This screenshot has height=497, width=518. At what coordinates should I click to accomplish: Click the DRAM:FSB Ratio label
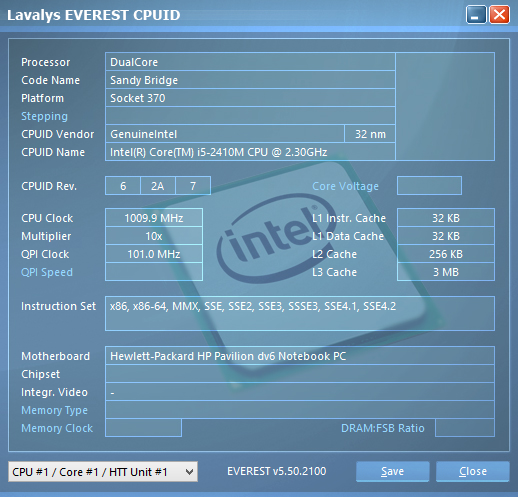click(383, 428)
